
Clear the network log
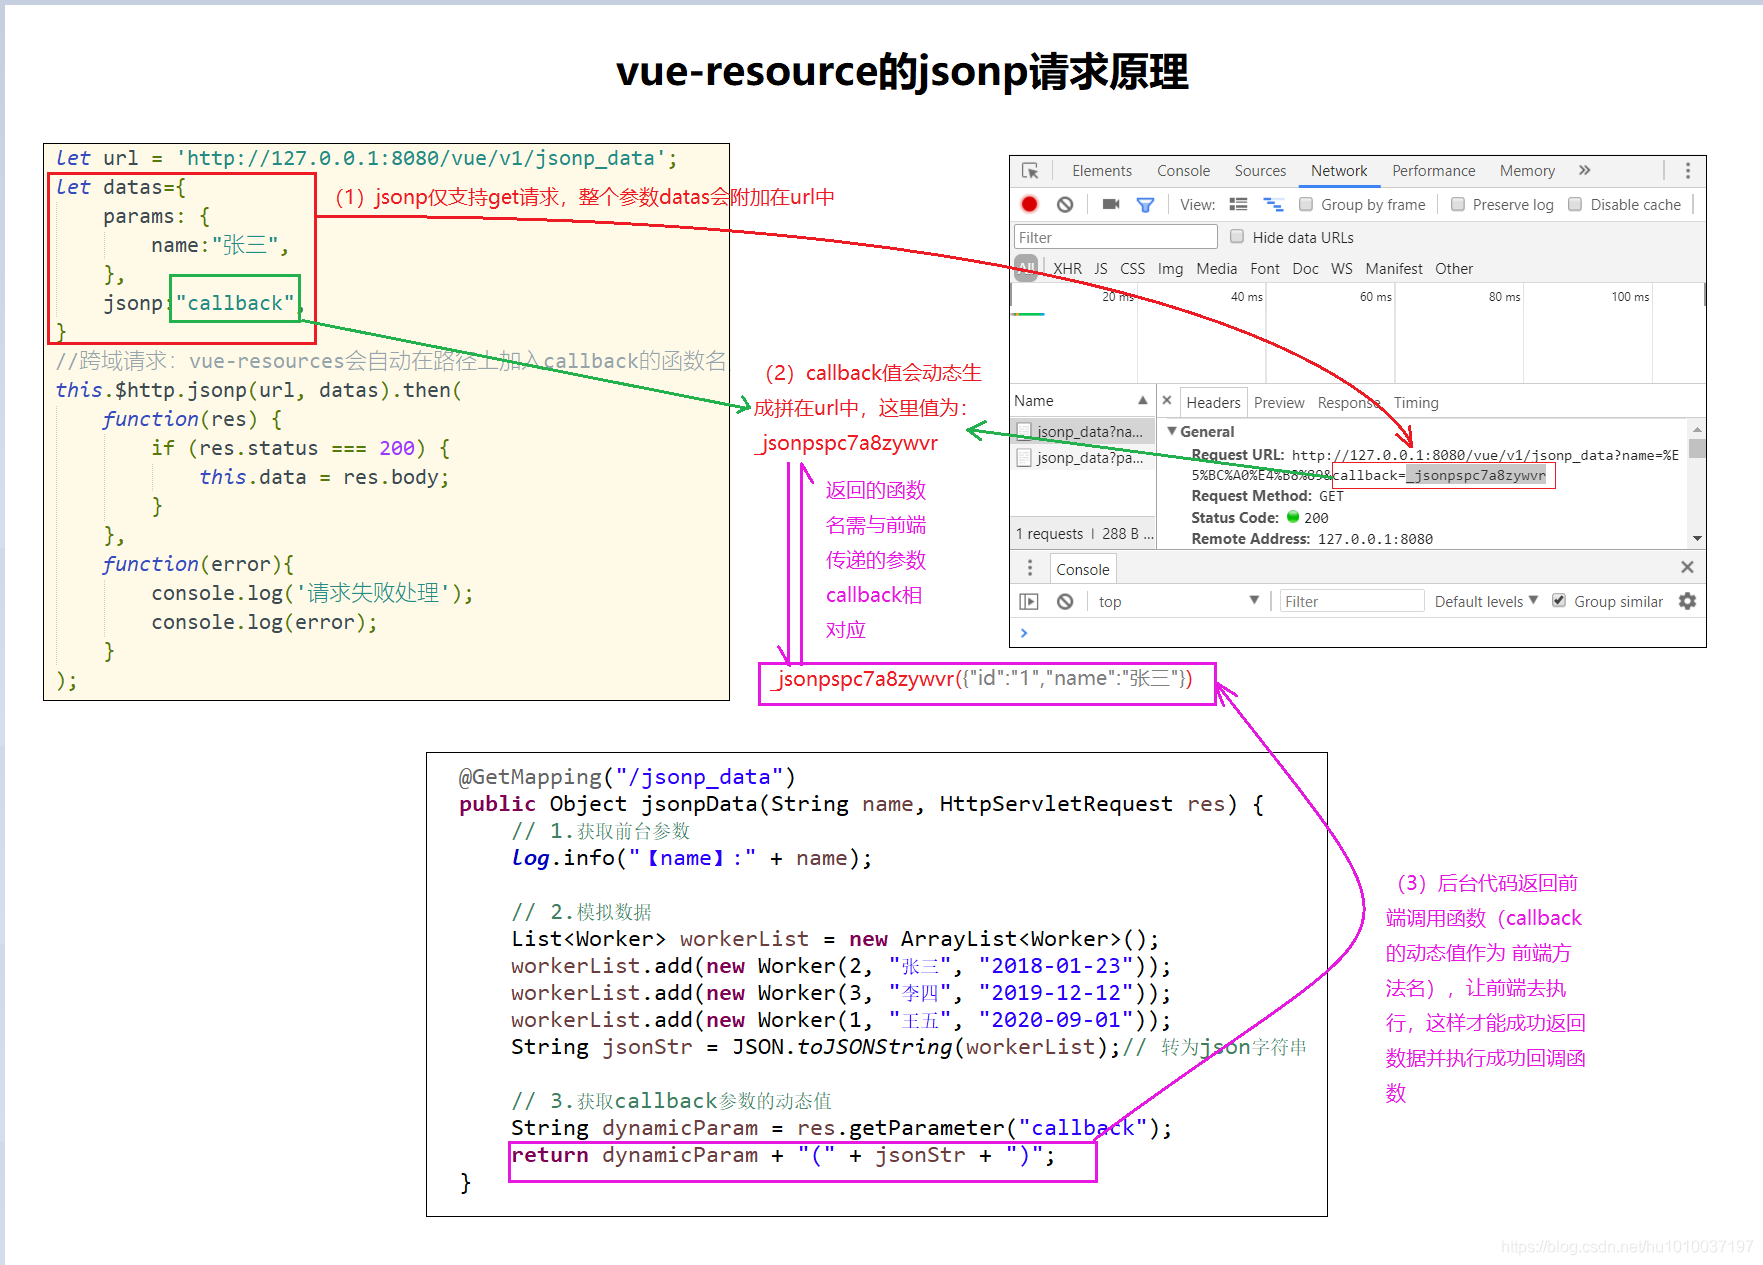(x=1065, y=204)
